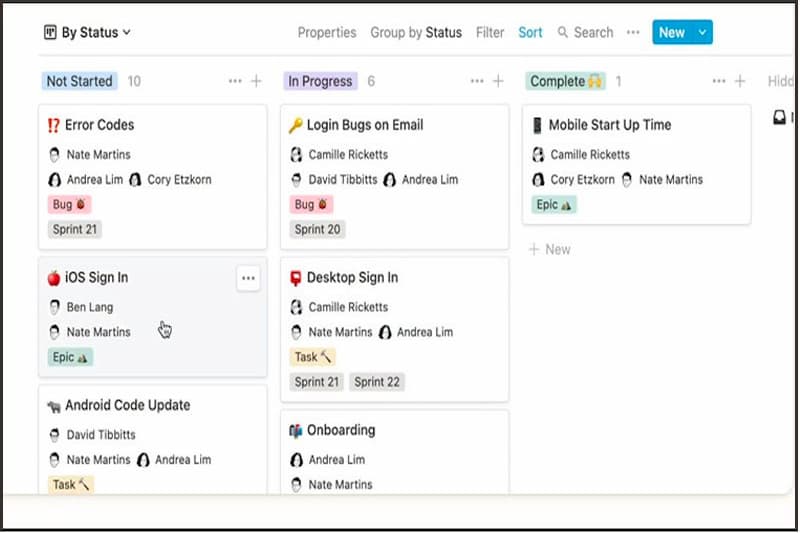Open Complete column options dots

click(719, 81)
